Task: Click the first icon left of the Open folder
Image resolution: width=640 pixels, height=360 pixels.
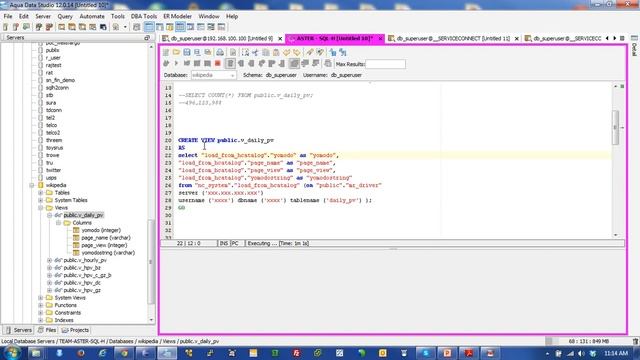Action: (x=166, y=52)
